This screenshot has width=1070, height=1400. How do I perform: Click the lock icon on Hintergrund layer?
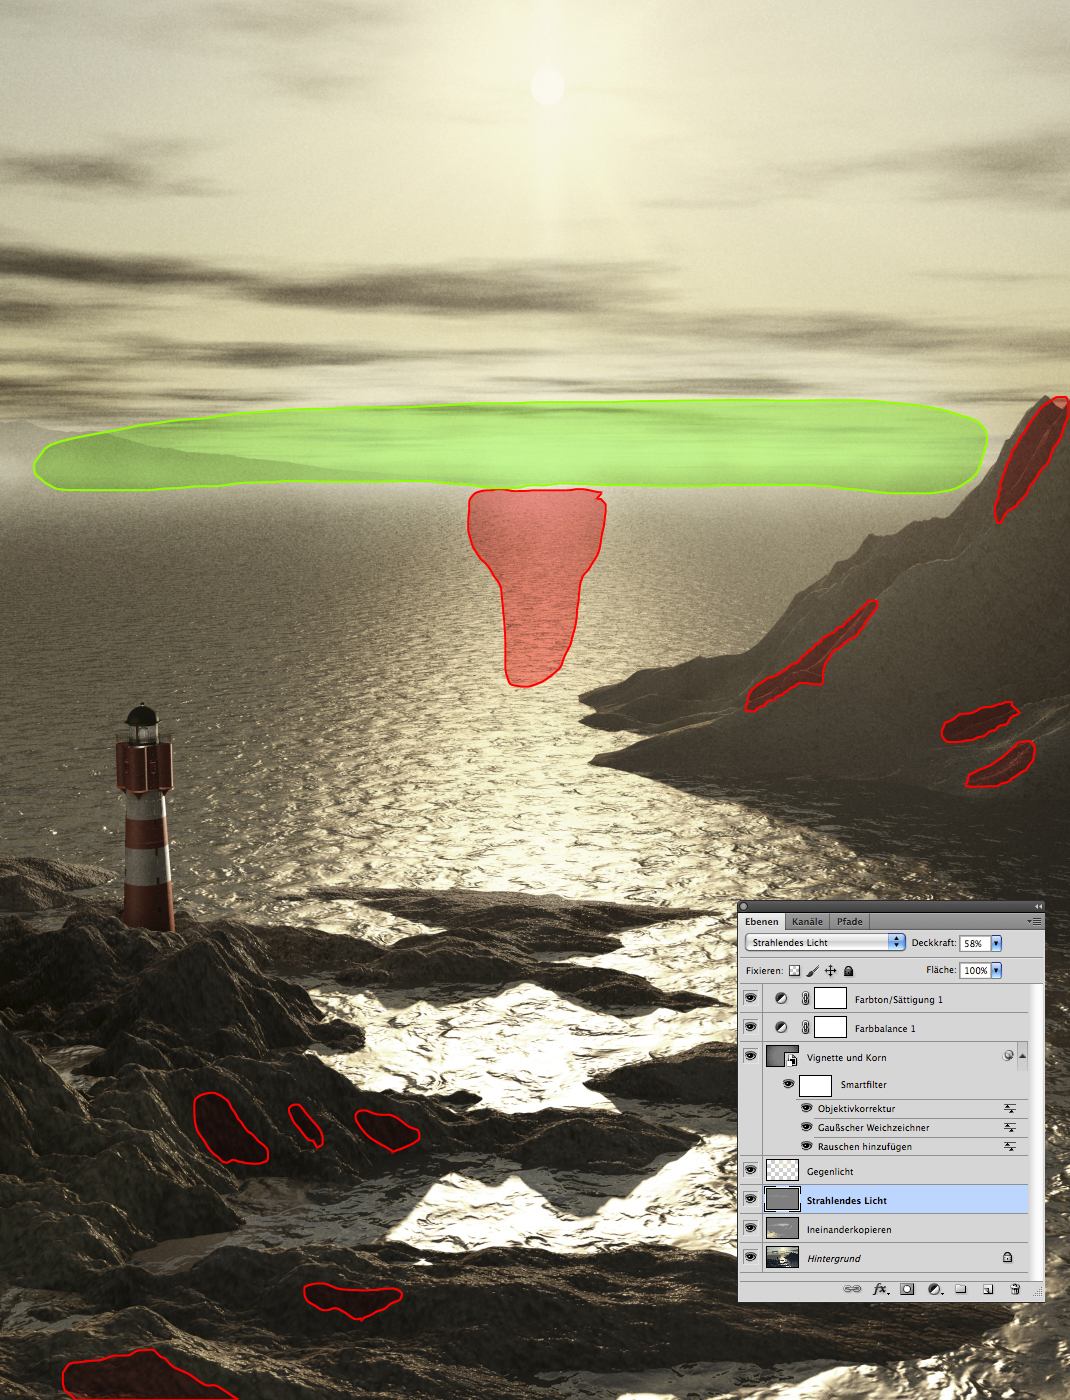(x=1007, y=1257)
